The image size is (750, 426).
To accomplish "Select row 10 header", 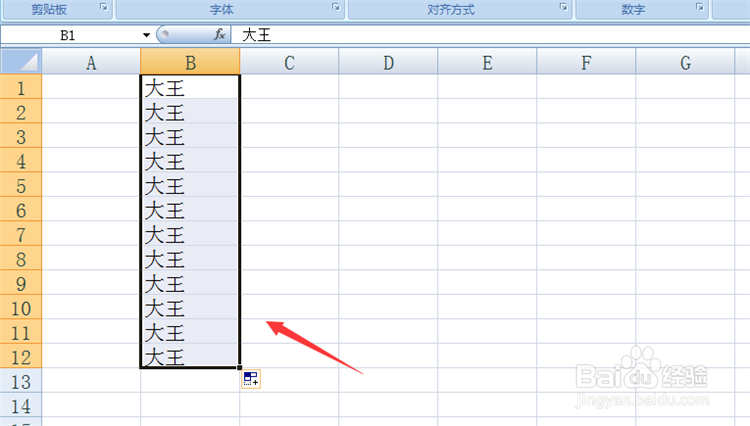I will tap(21, 307).
